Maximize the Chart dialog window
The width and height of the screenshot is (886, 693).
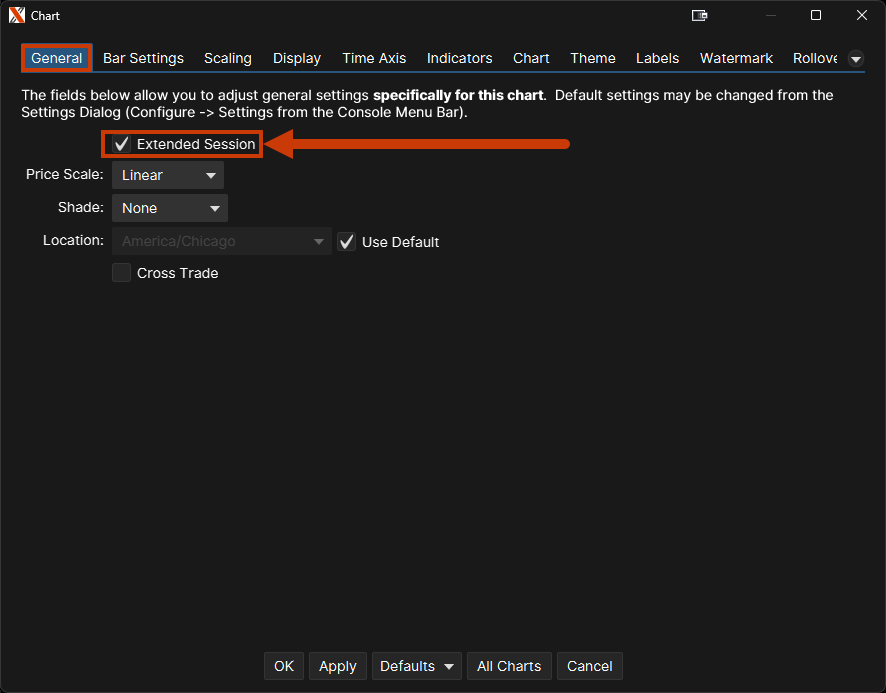pos(816,16)
